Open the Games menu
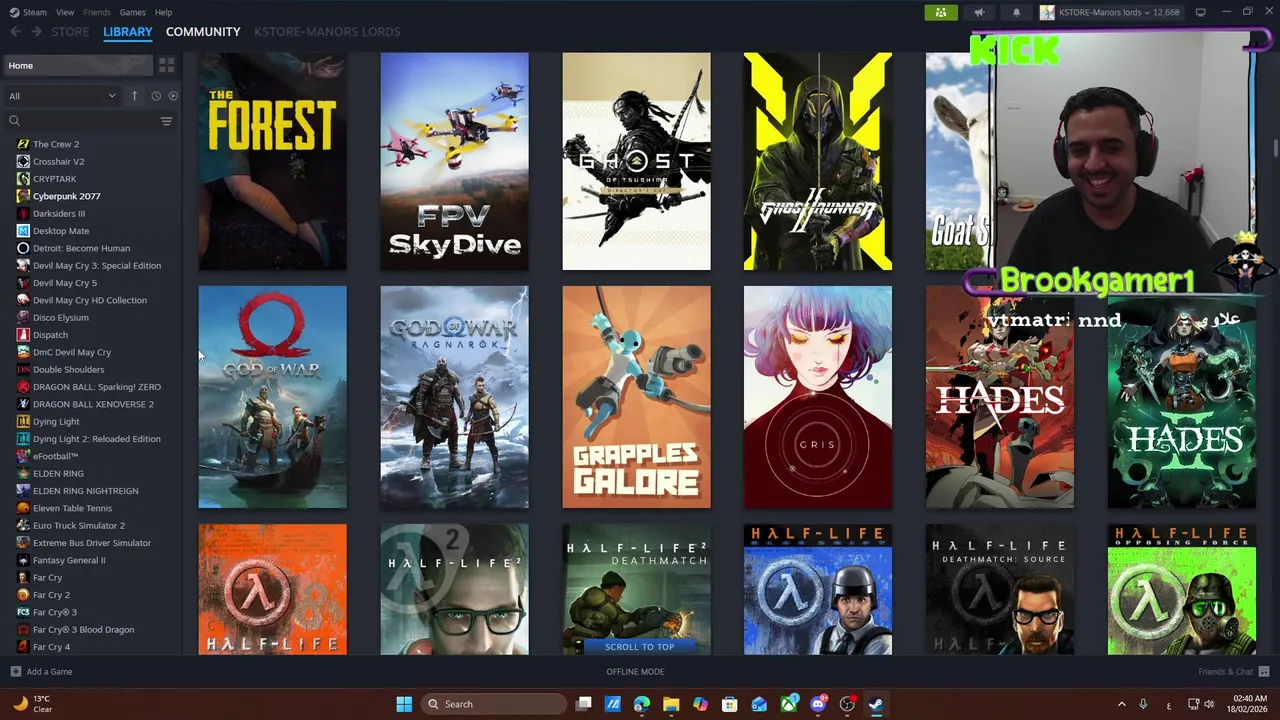The image size is (1280, 720). coord(132,12)
